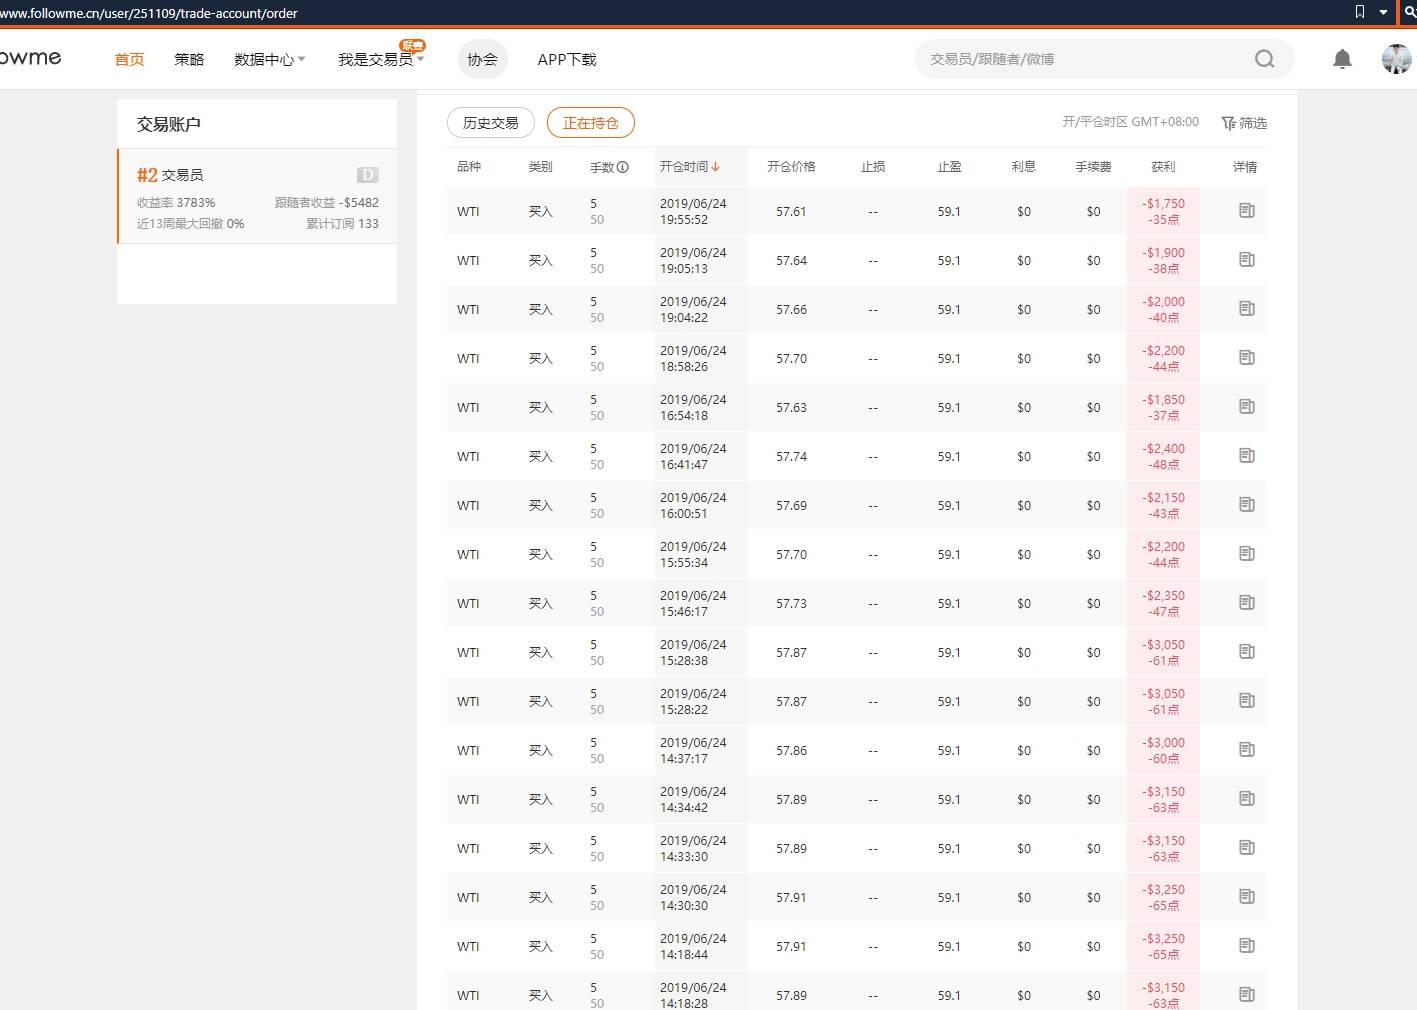
Task: Click the info icon next to 手数
Action: coord(622,167)
